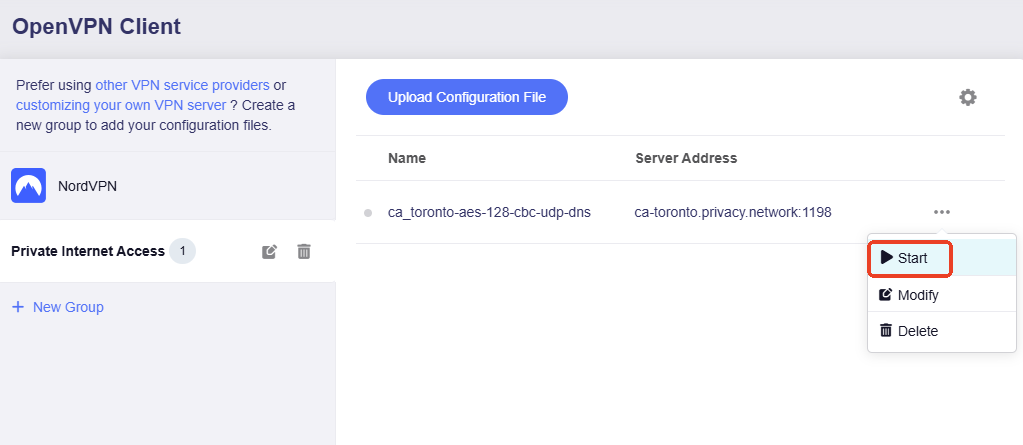The width and height of the screenshot is (1023, 445).
Task: Edit the Private Internet Access group
Action: (x=269, y=252)
